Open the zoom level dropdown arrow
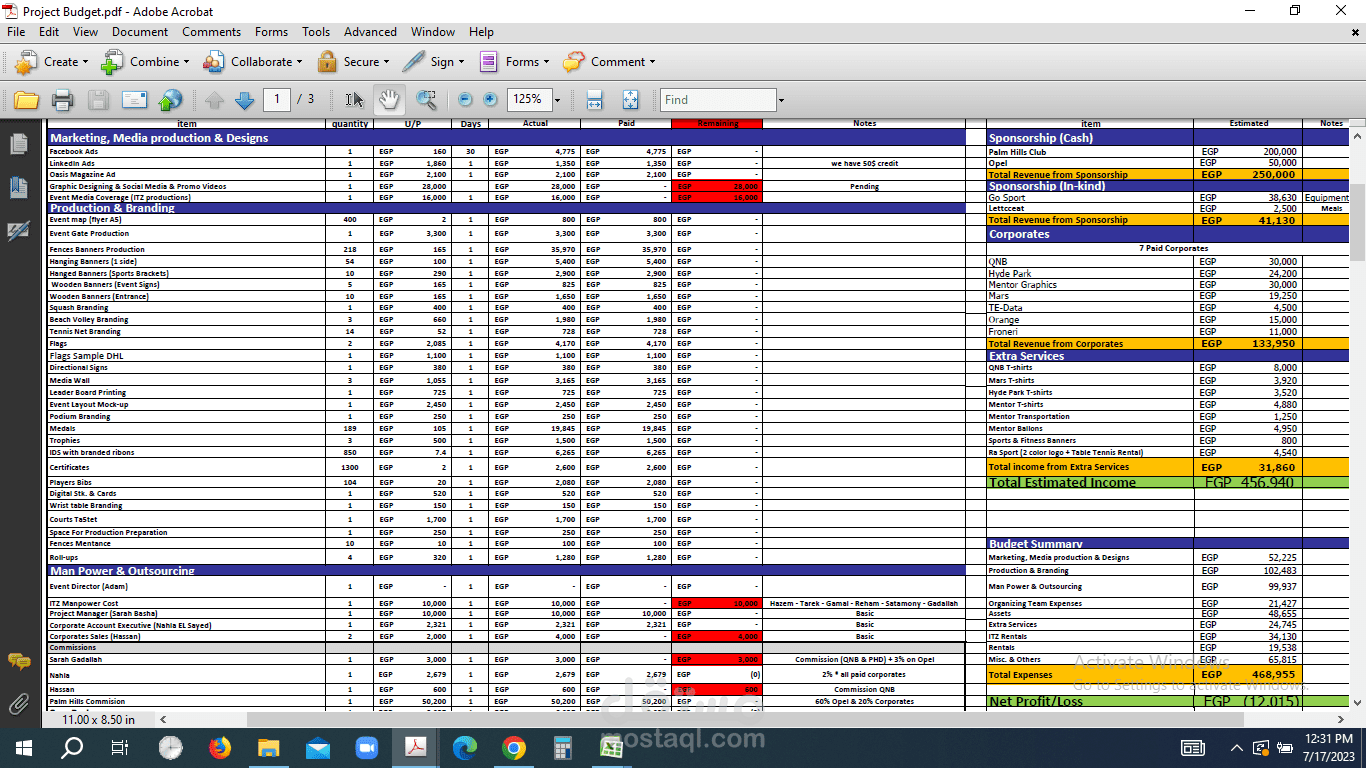1366x768 pixels. 557,100
